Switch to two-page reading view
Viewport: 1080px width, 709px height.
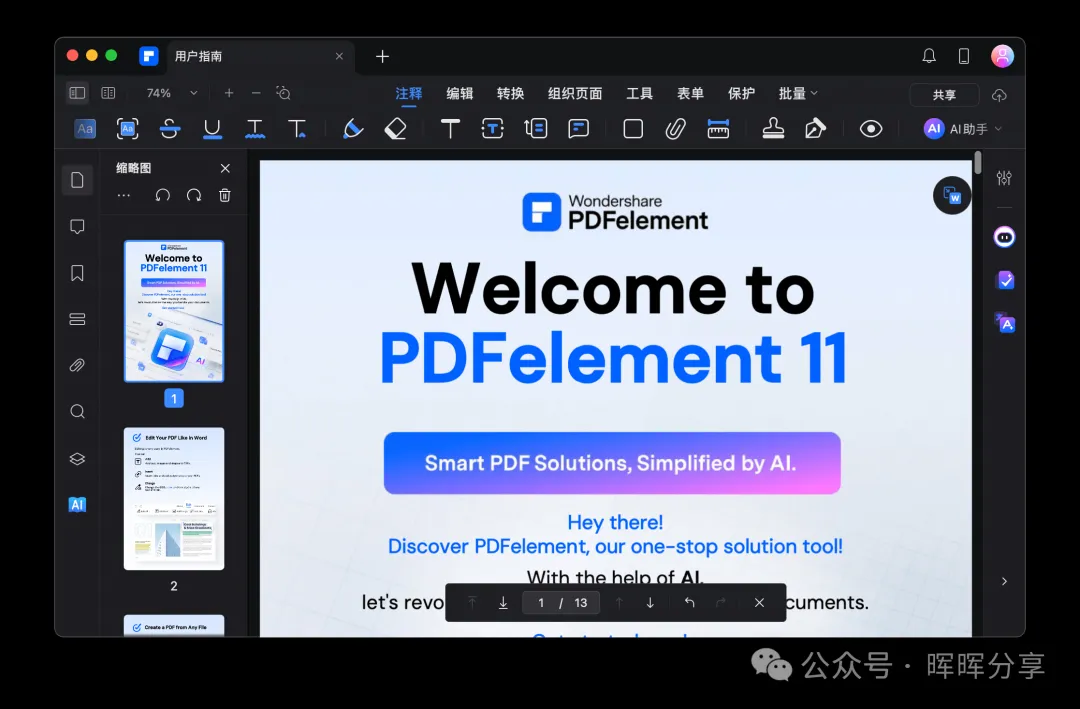point(108,93)
